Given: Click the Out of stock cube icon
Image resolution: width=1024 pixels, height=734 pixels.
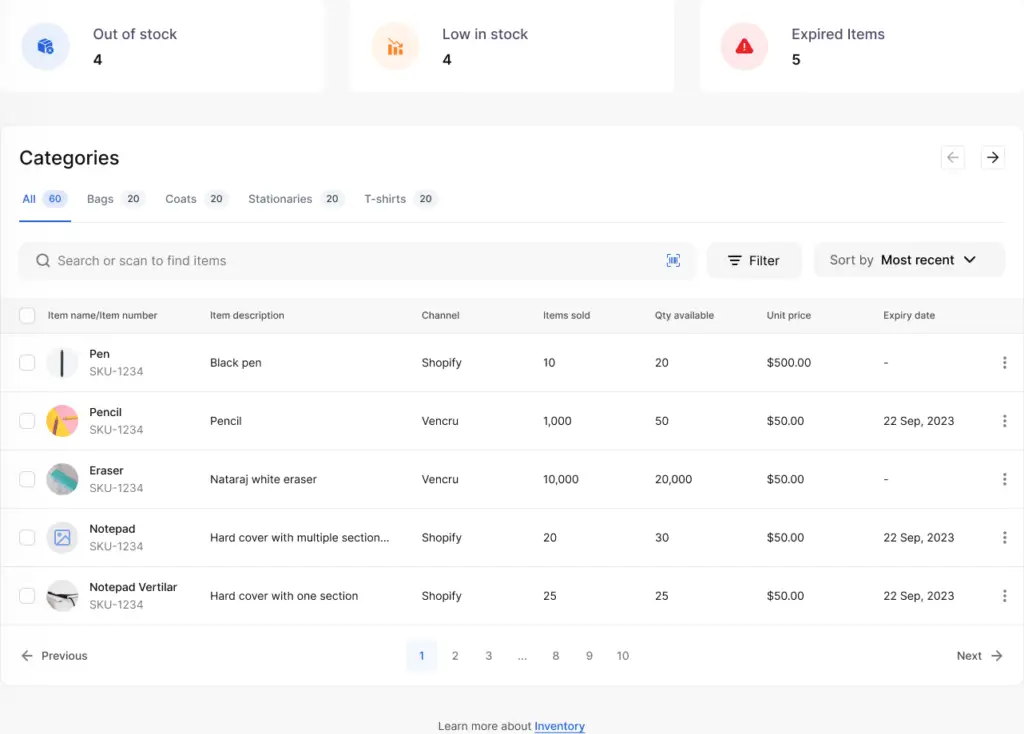Looking at the screenshot, I should tap(45, 47).
